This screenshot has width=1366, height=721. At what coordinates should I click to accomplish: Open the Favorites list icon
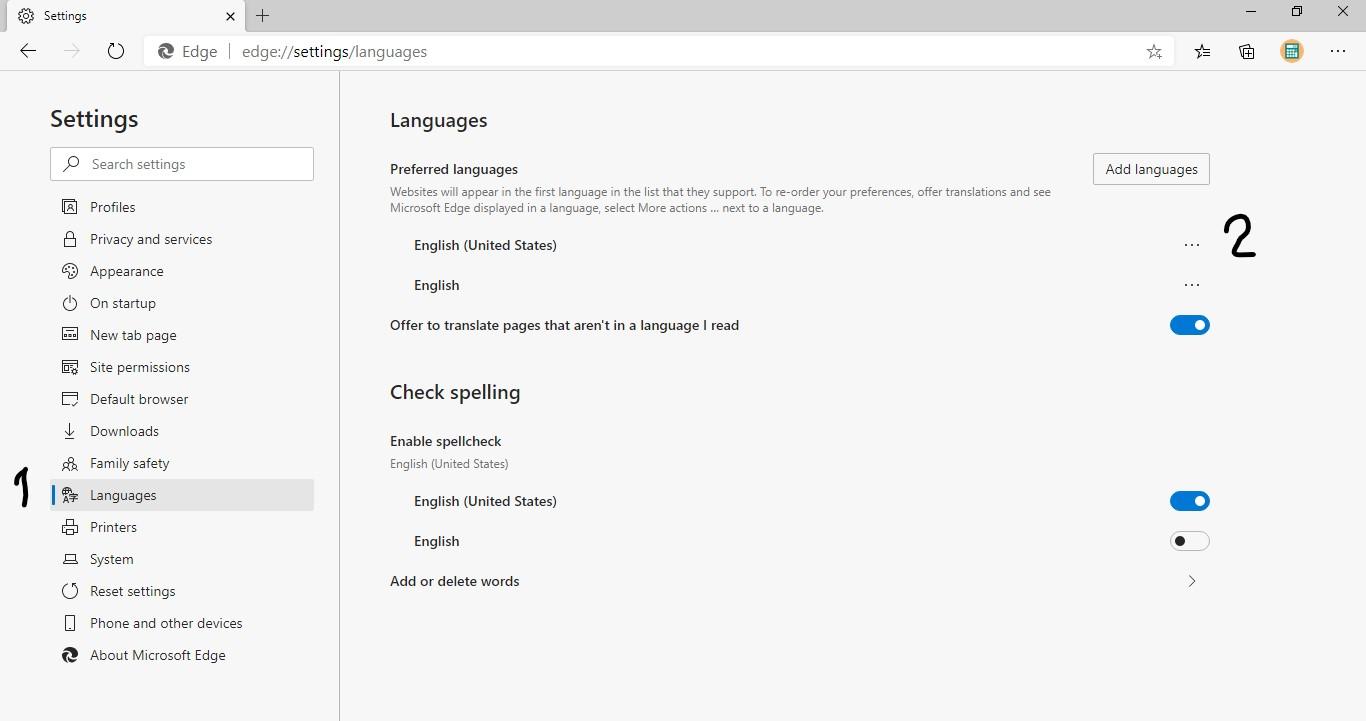point(1202,52)
